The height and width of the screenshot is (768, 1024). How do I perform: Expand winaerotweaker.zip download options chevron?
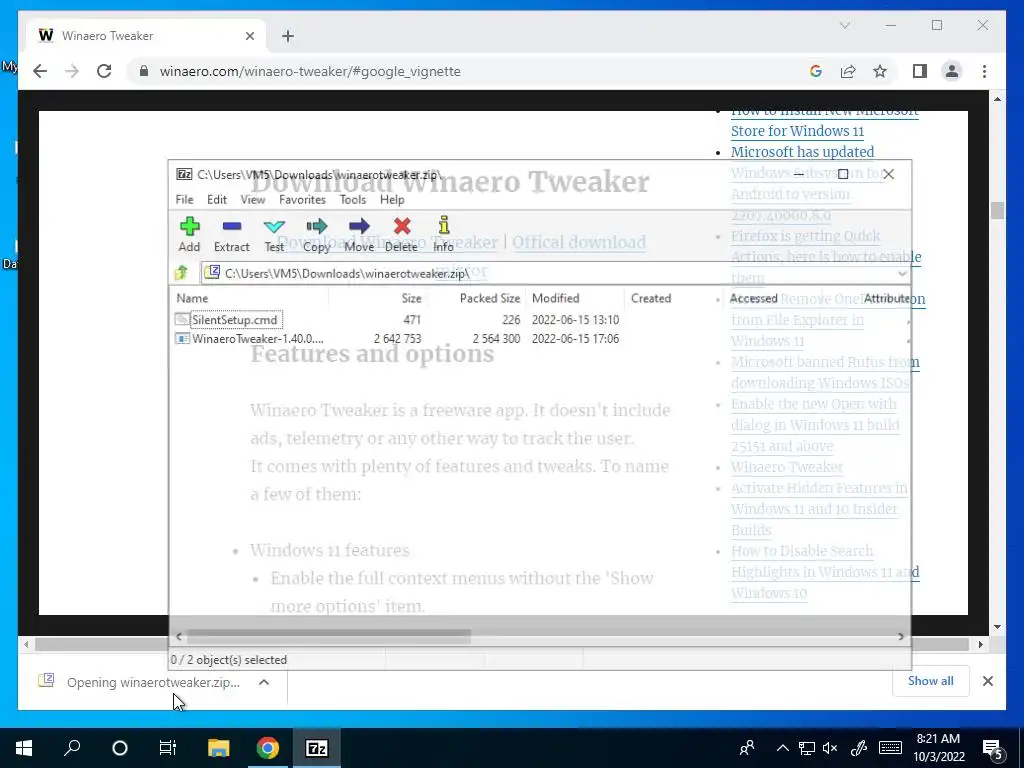tap(264, 682)
